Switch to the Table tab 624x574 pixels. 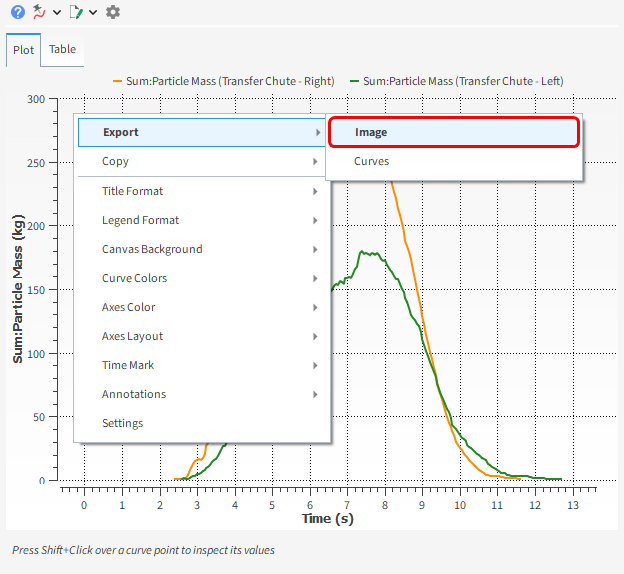click(x=62, y=49)
